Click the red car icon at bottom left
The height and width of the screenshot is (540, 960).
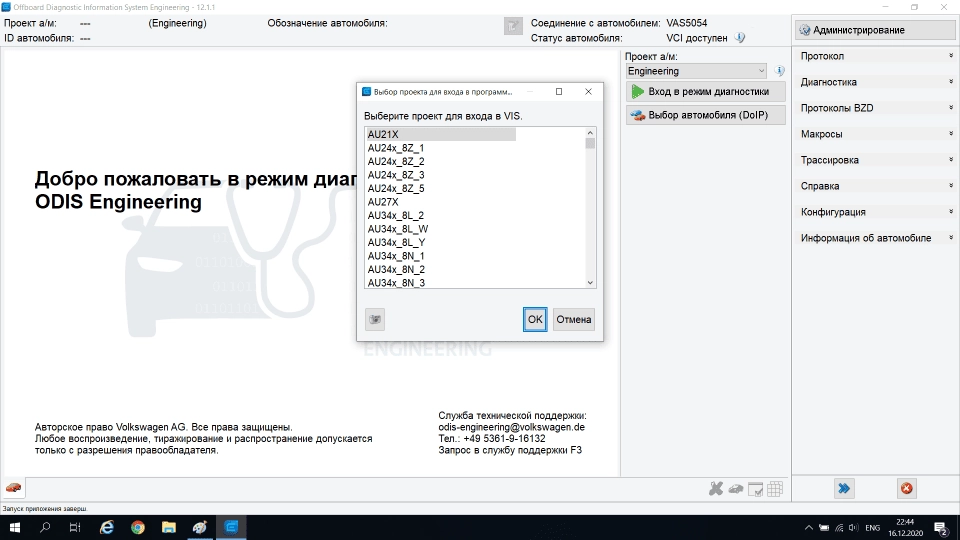(13, 488)
